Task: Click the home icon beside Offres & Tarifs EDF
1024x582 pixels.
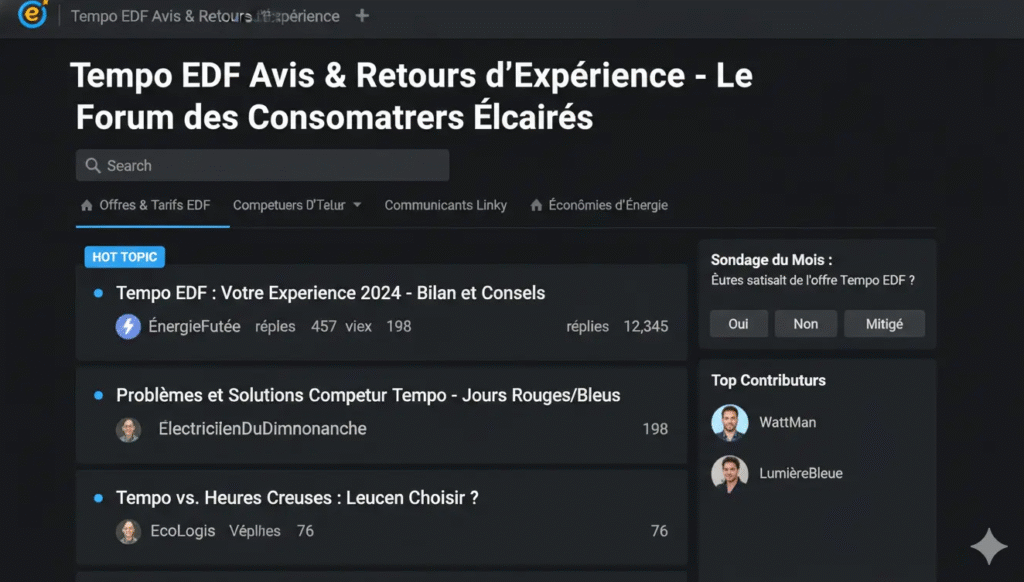Action: point(87,205)
